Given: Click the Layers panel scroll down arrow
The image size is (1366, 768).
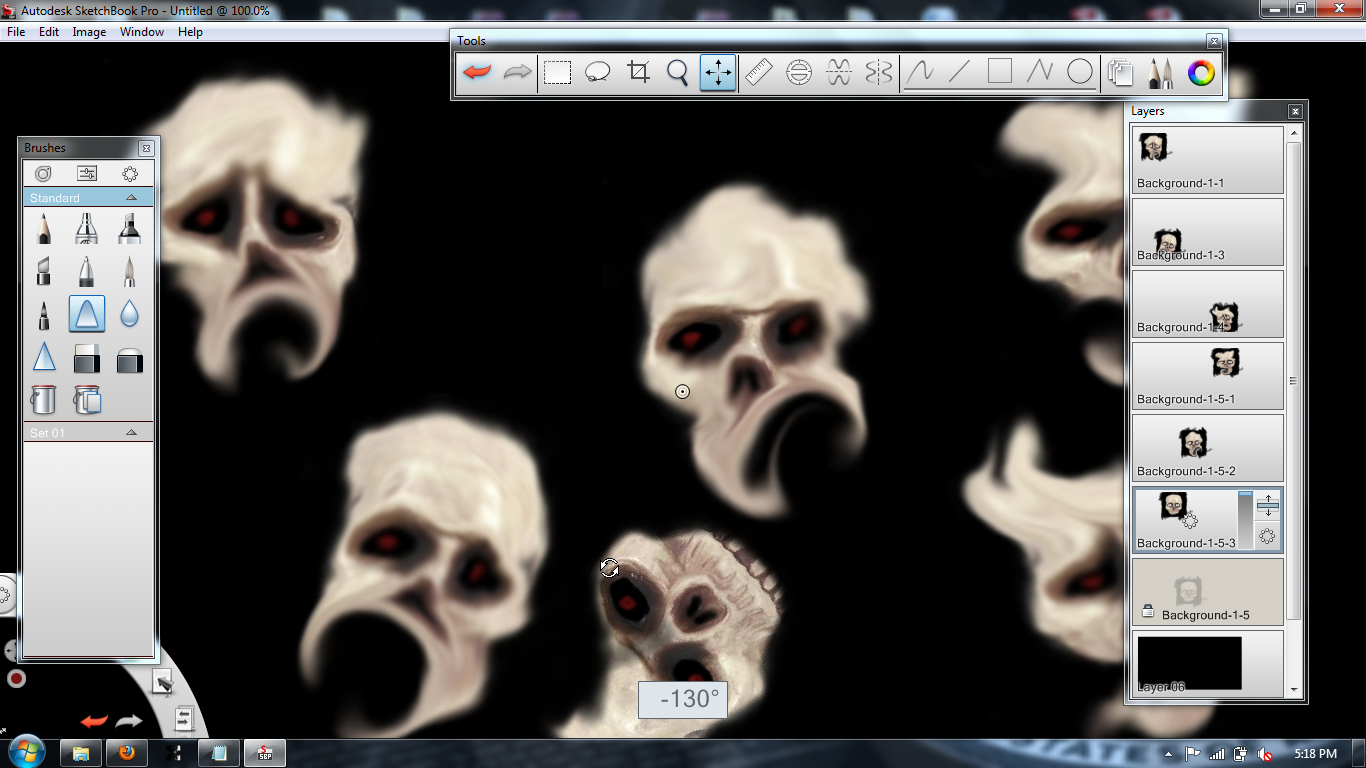Looking at the screenshot, I should click(x=1295, y=689).
